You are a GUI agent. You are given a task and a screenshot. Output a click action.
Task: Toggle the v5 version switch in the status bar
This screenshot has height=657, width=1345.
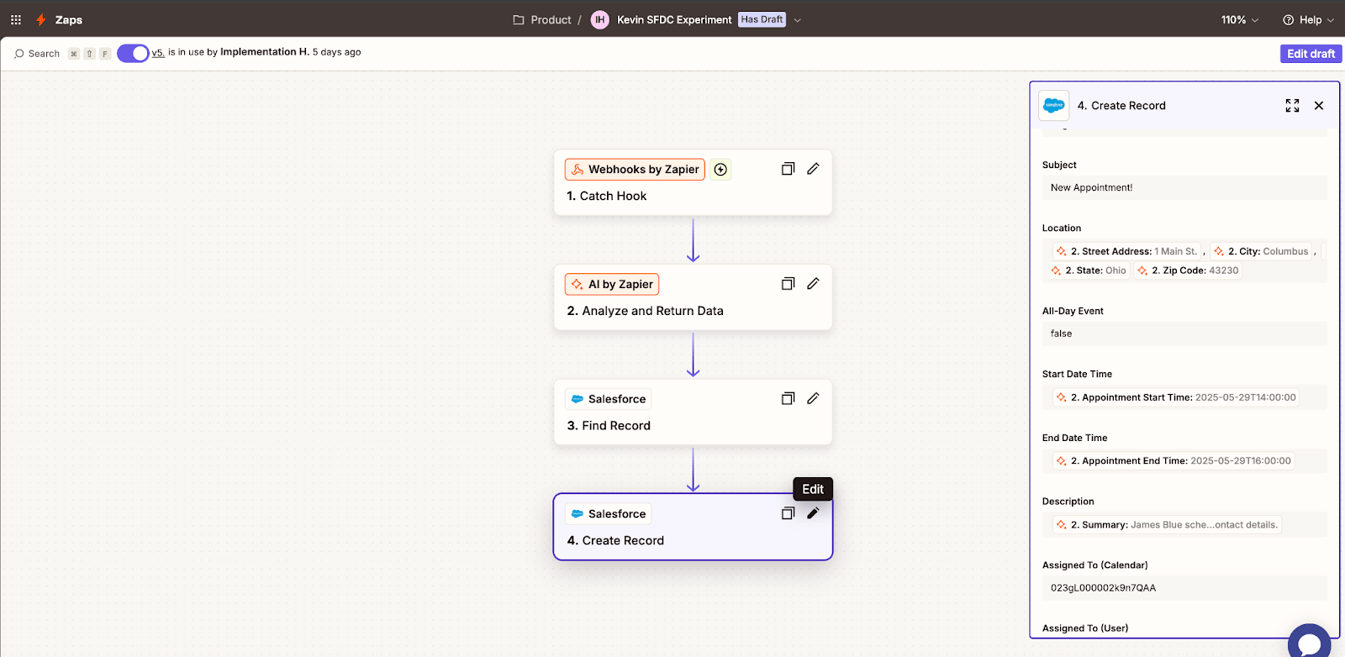coord(131,53)
